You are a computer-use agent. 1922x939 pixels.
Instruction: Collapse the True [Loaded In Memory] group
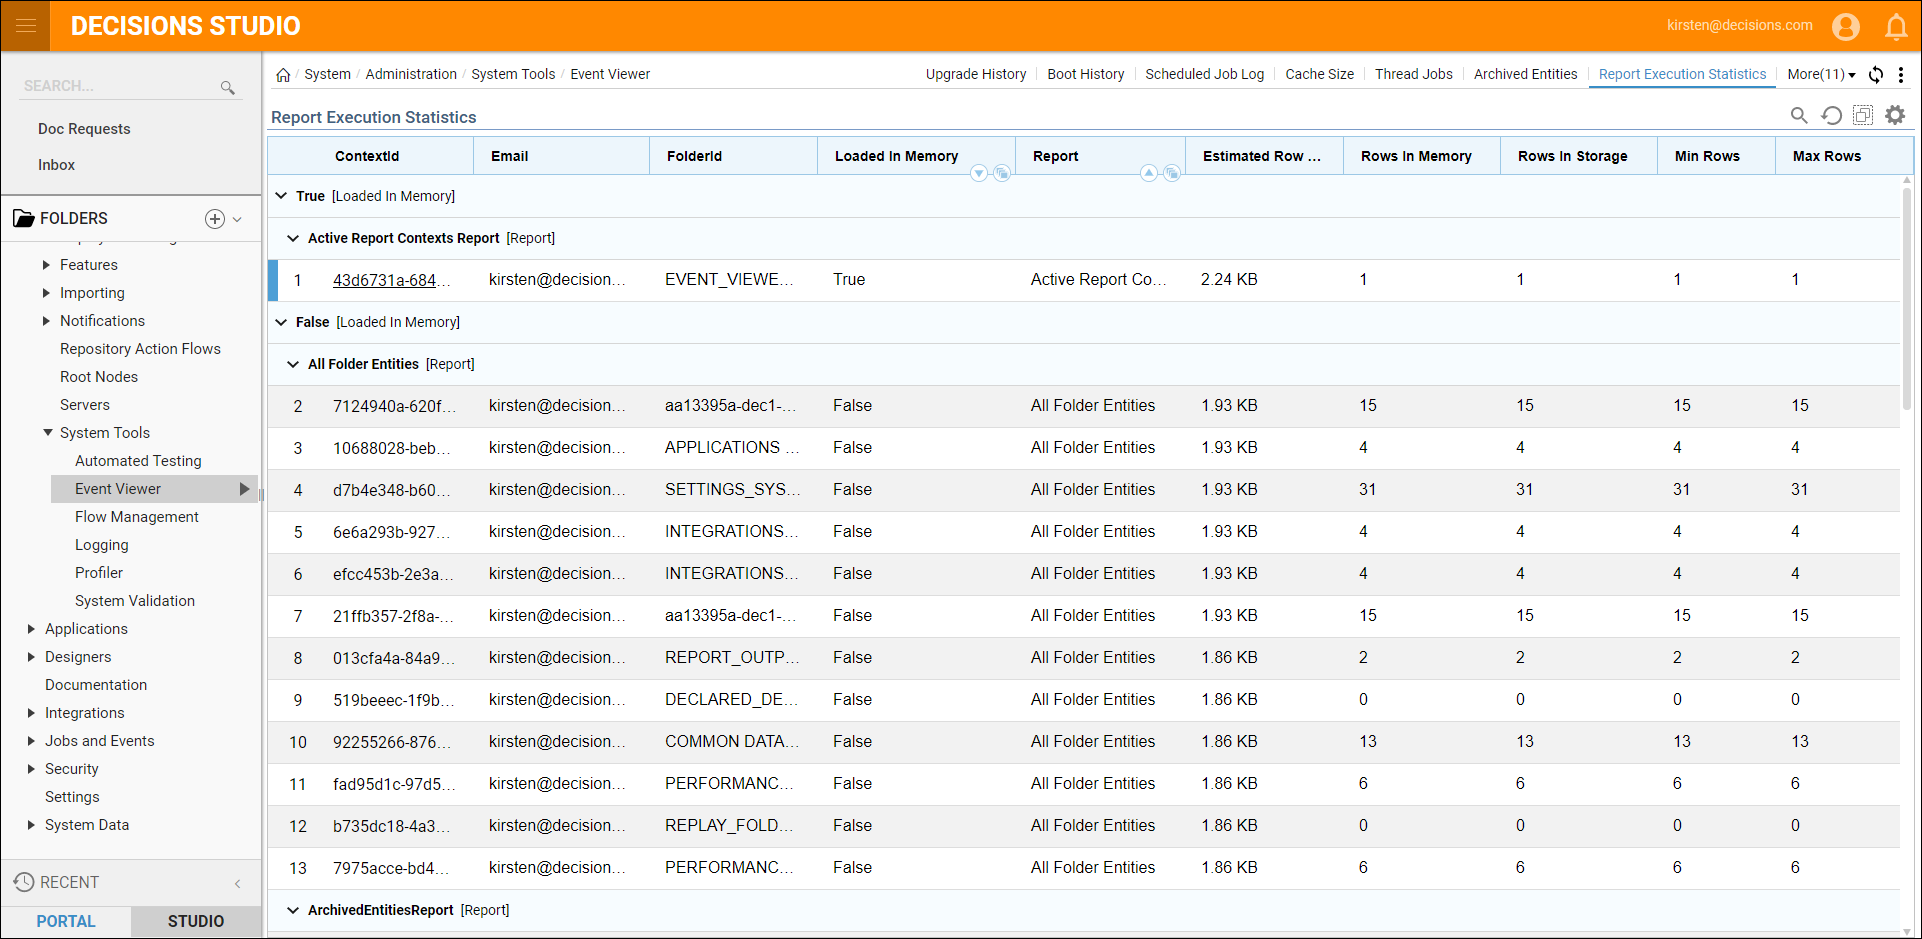(x=281, y=196)
